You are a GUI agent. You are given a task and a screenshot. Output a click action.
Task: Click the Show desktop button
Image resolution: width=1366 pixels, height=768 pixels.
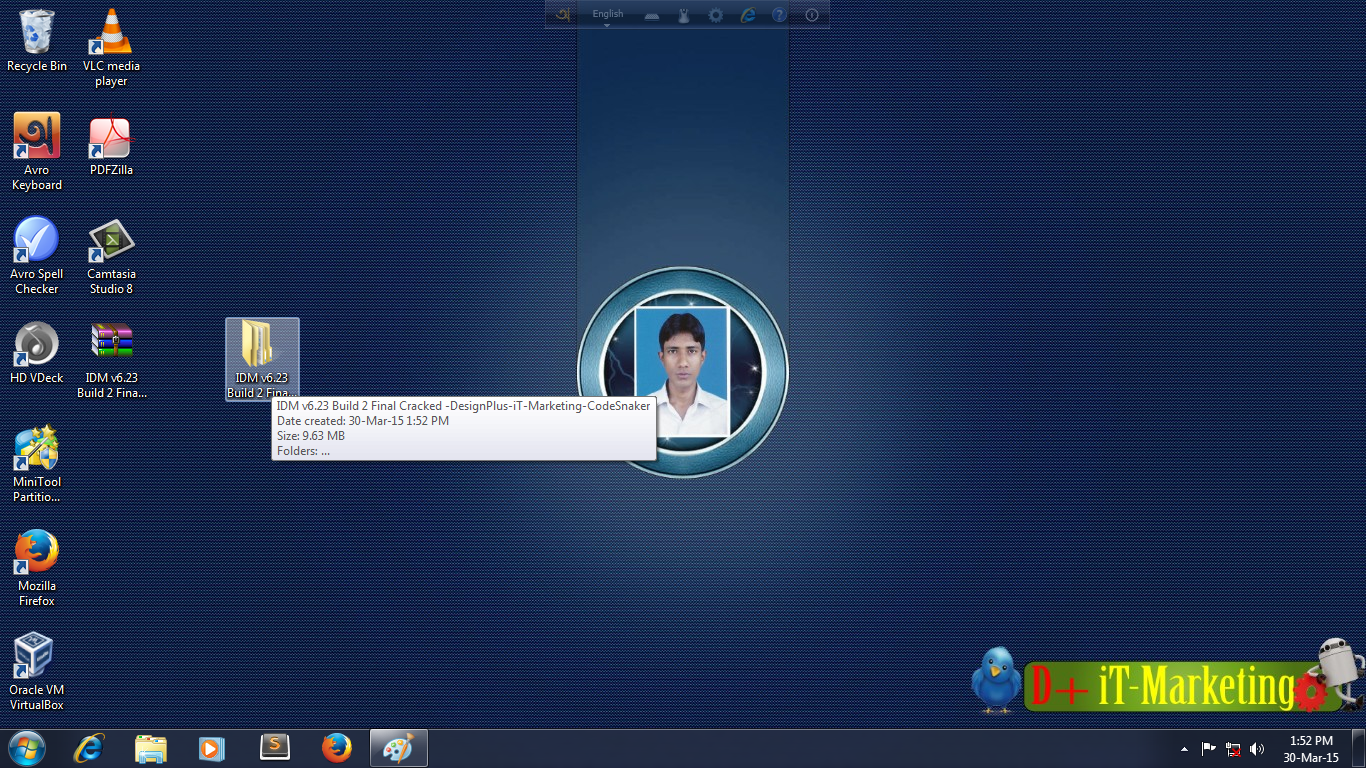1359,748
